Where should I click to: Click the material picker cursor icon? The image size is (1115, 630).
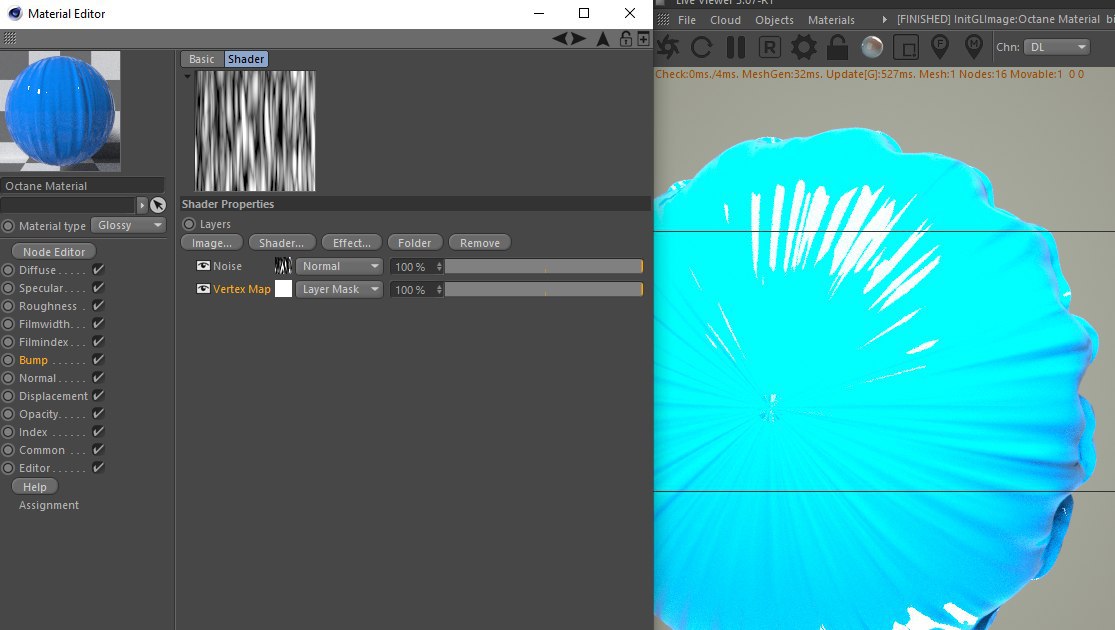[158, 205]
